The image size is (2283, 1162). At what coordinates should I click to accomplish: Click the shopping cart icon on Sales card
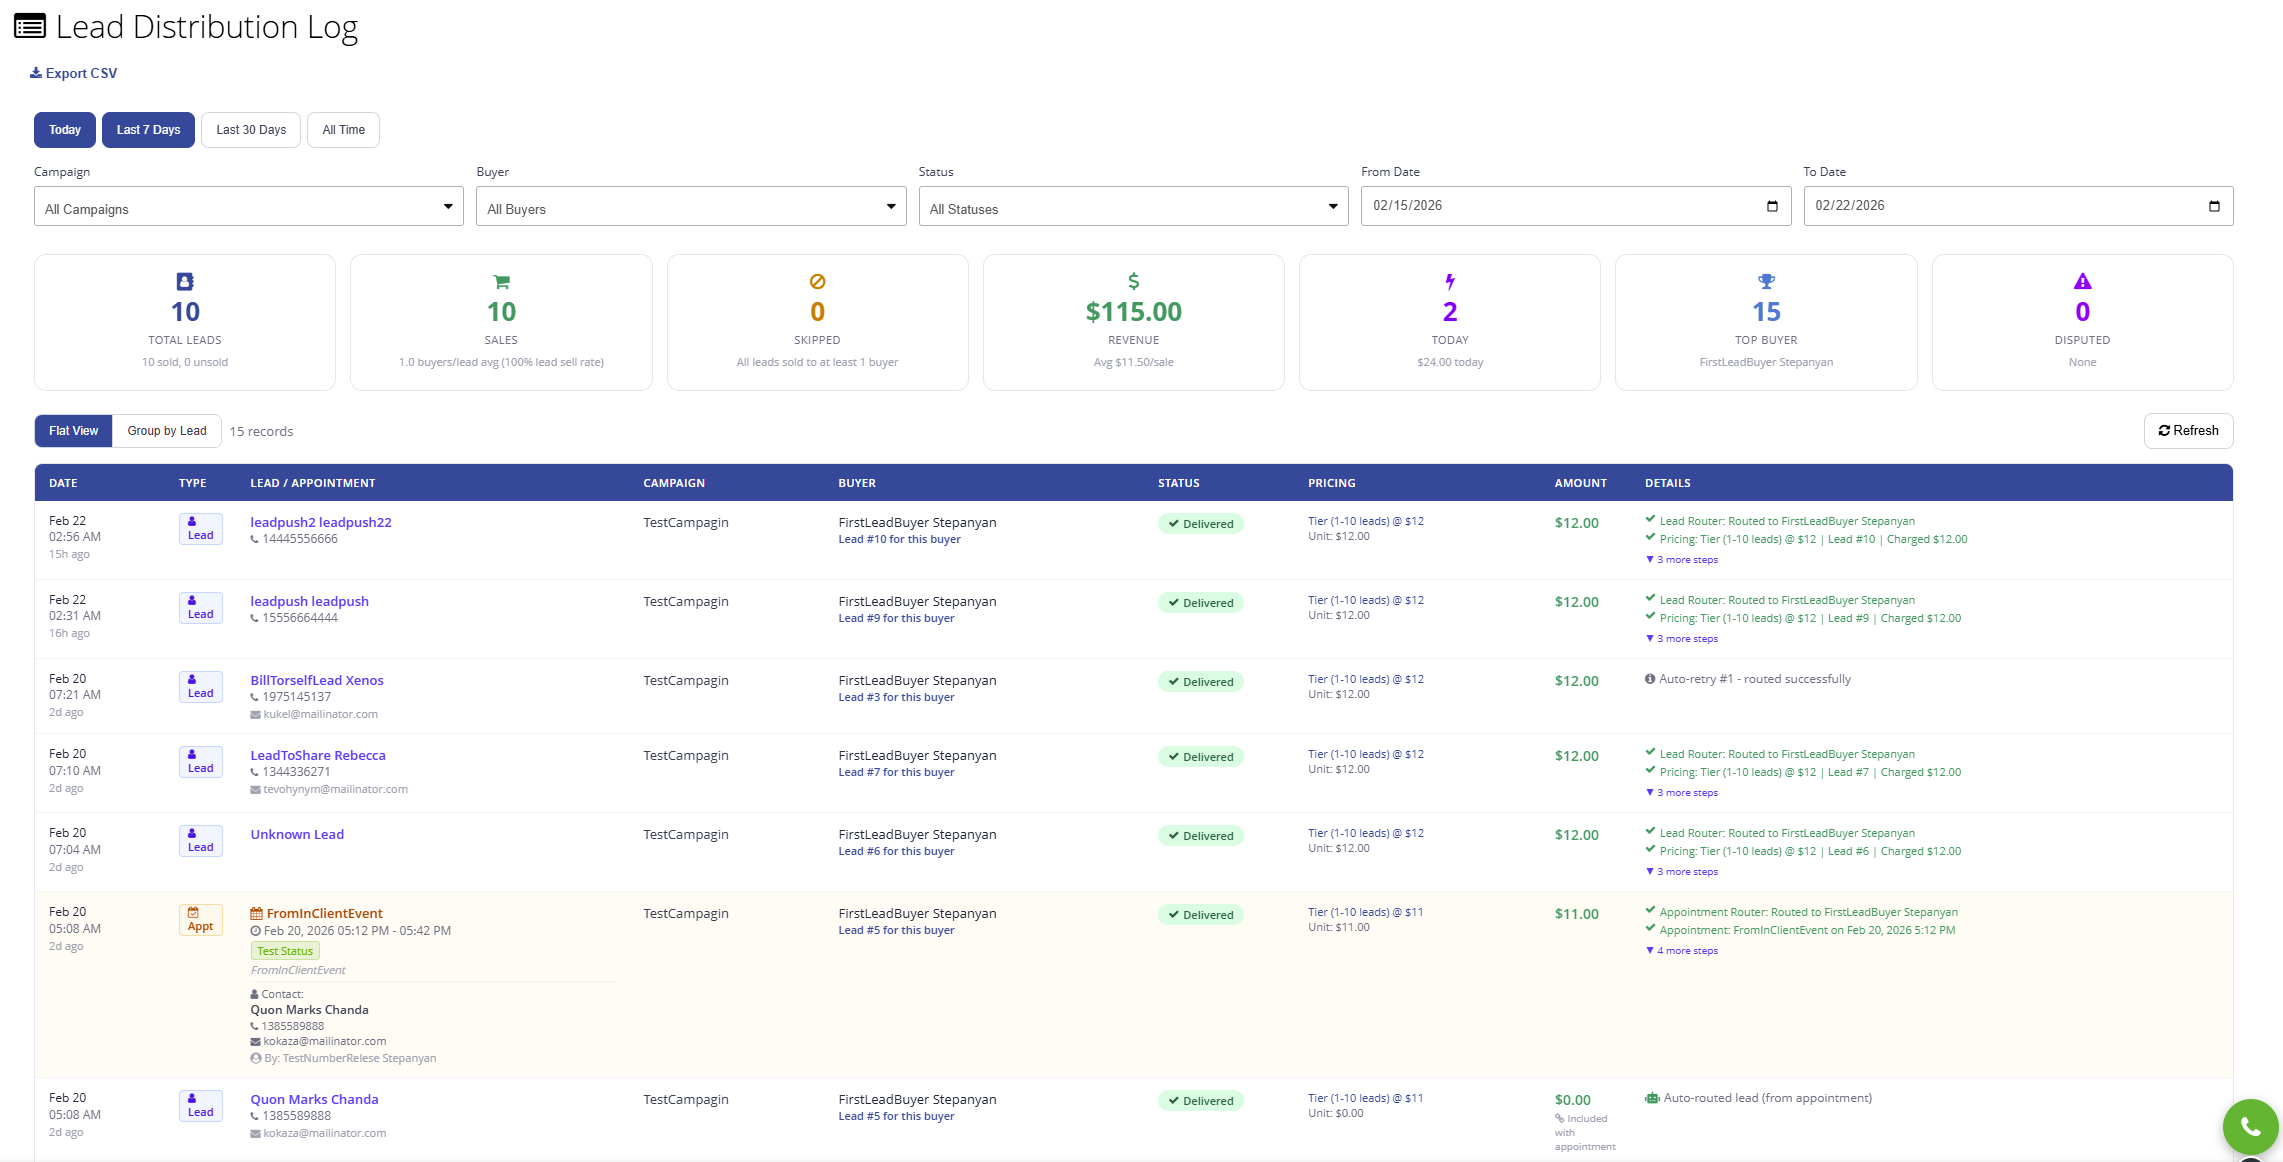coord(501,281)
